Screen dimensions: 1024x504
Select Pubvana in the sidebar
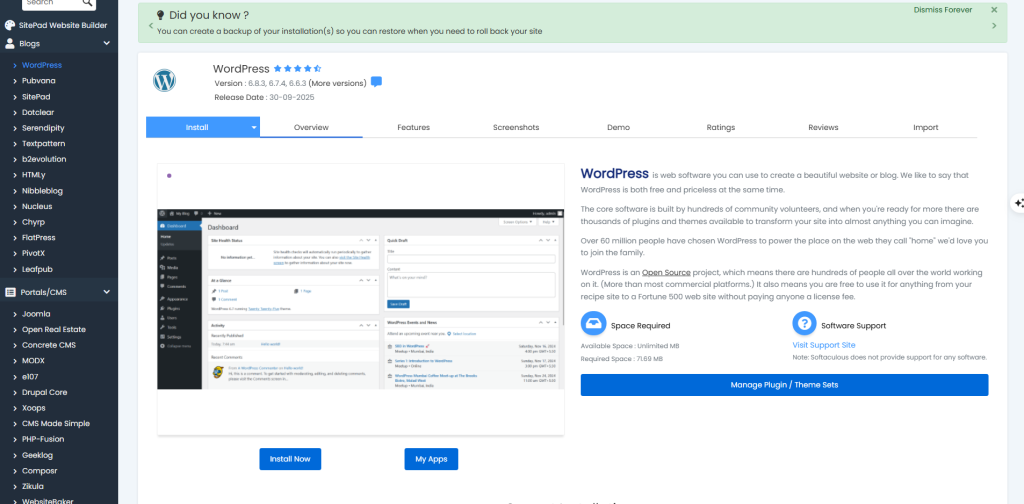[x=39, y=81]
